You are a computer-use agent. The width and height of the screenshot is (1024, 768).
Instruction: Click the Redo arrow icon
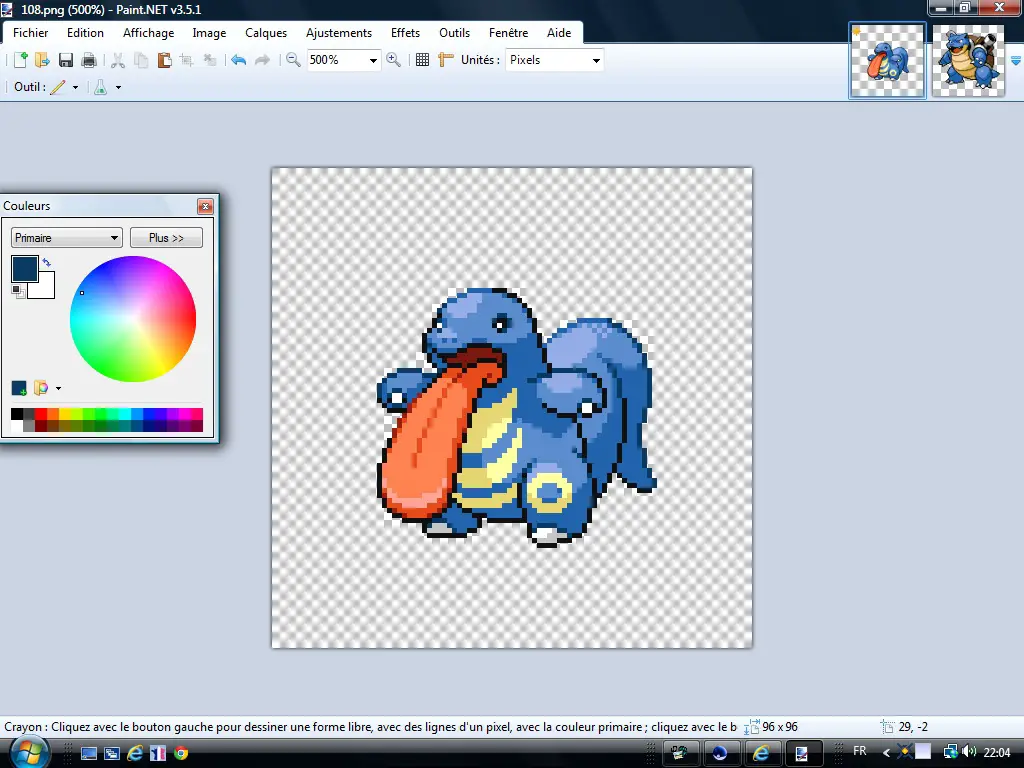262,60
